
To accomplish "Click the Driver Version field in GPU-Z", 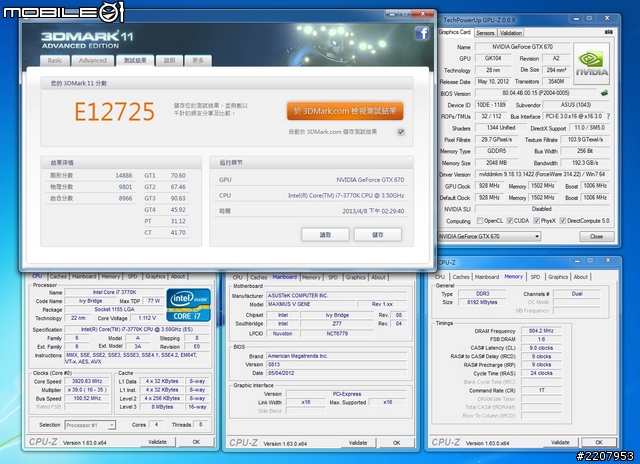I will tap(542, 174).
